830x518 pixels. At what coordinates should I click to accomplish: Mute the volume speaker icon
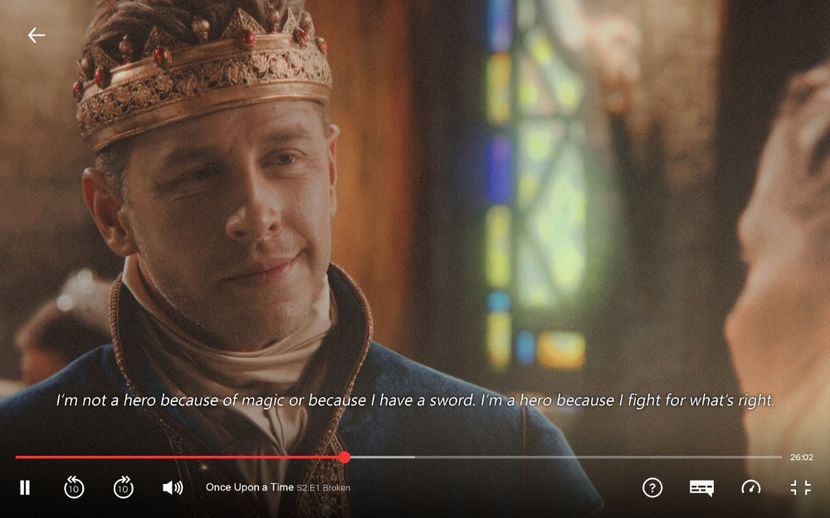tap(173, 487)
